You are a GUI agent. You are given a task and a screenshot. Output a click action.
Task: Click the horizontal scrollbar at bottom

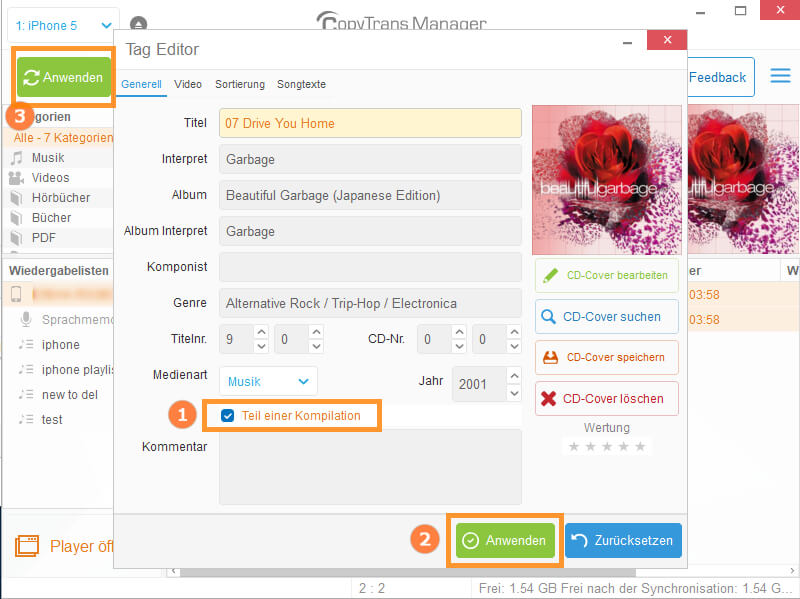click(x=407, y=572)
